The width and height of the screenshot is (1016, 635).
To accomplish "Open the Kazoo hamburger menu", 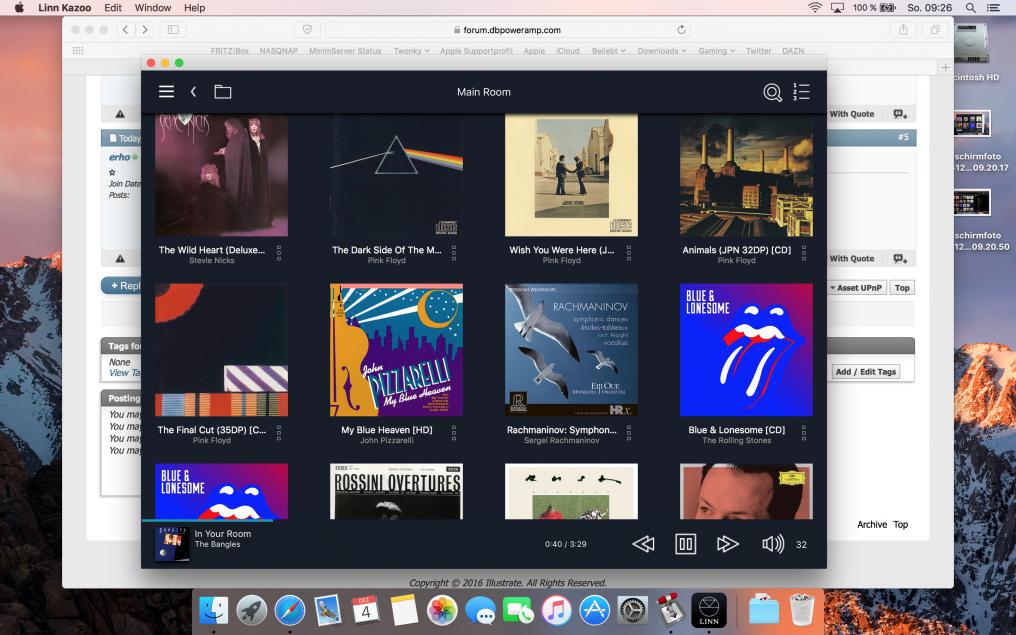I will pyautogui.click(x=166, y=92).
